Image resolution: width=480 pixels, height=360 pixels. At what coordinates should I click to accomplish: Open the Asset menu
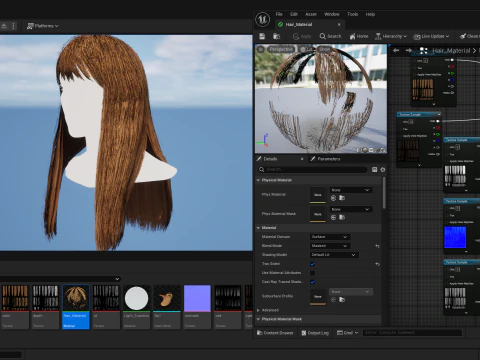tap(311, 14)
